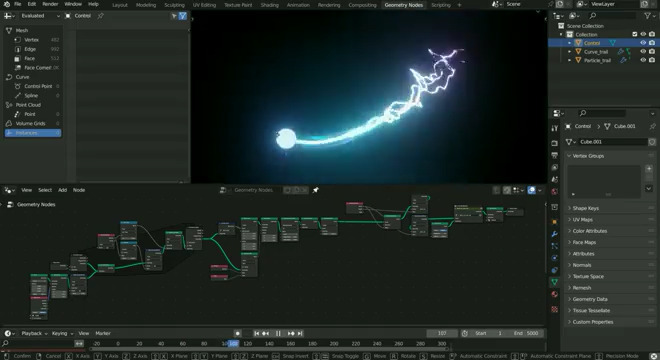The image size is (660, 360).
Task: Expand the Particle_trail object in outliner
Action: point(570,60)
